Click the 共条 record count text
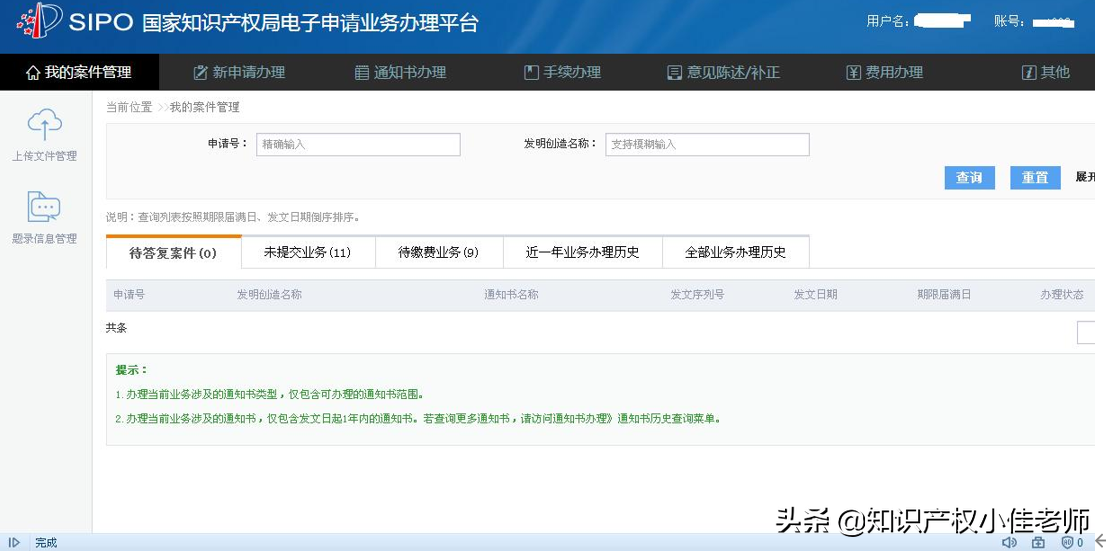Image resolution: width=1106 pixels, height=551 pixels. click(116, 328)
